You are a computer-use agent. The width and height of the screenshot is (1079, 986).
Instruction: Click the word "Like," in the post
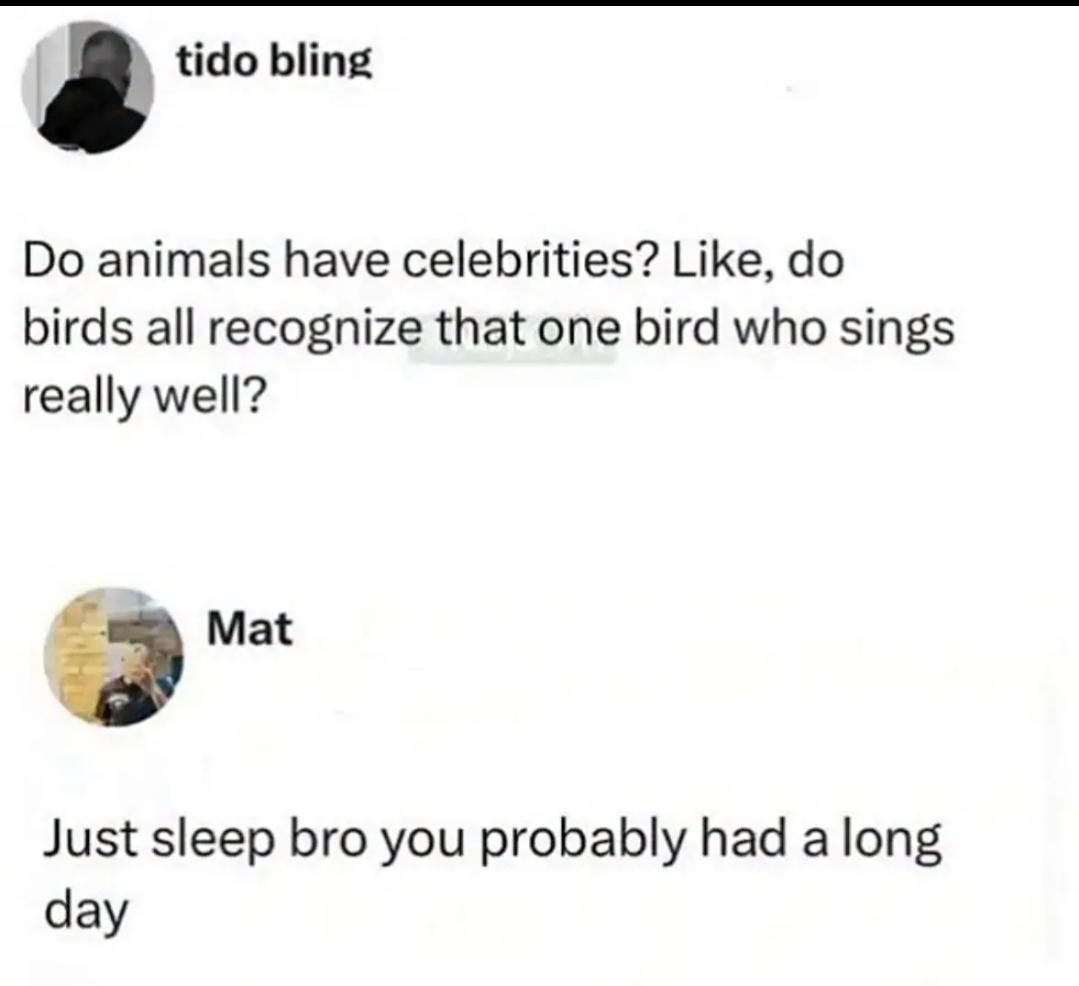click(x=723, y=261)
